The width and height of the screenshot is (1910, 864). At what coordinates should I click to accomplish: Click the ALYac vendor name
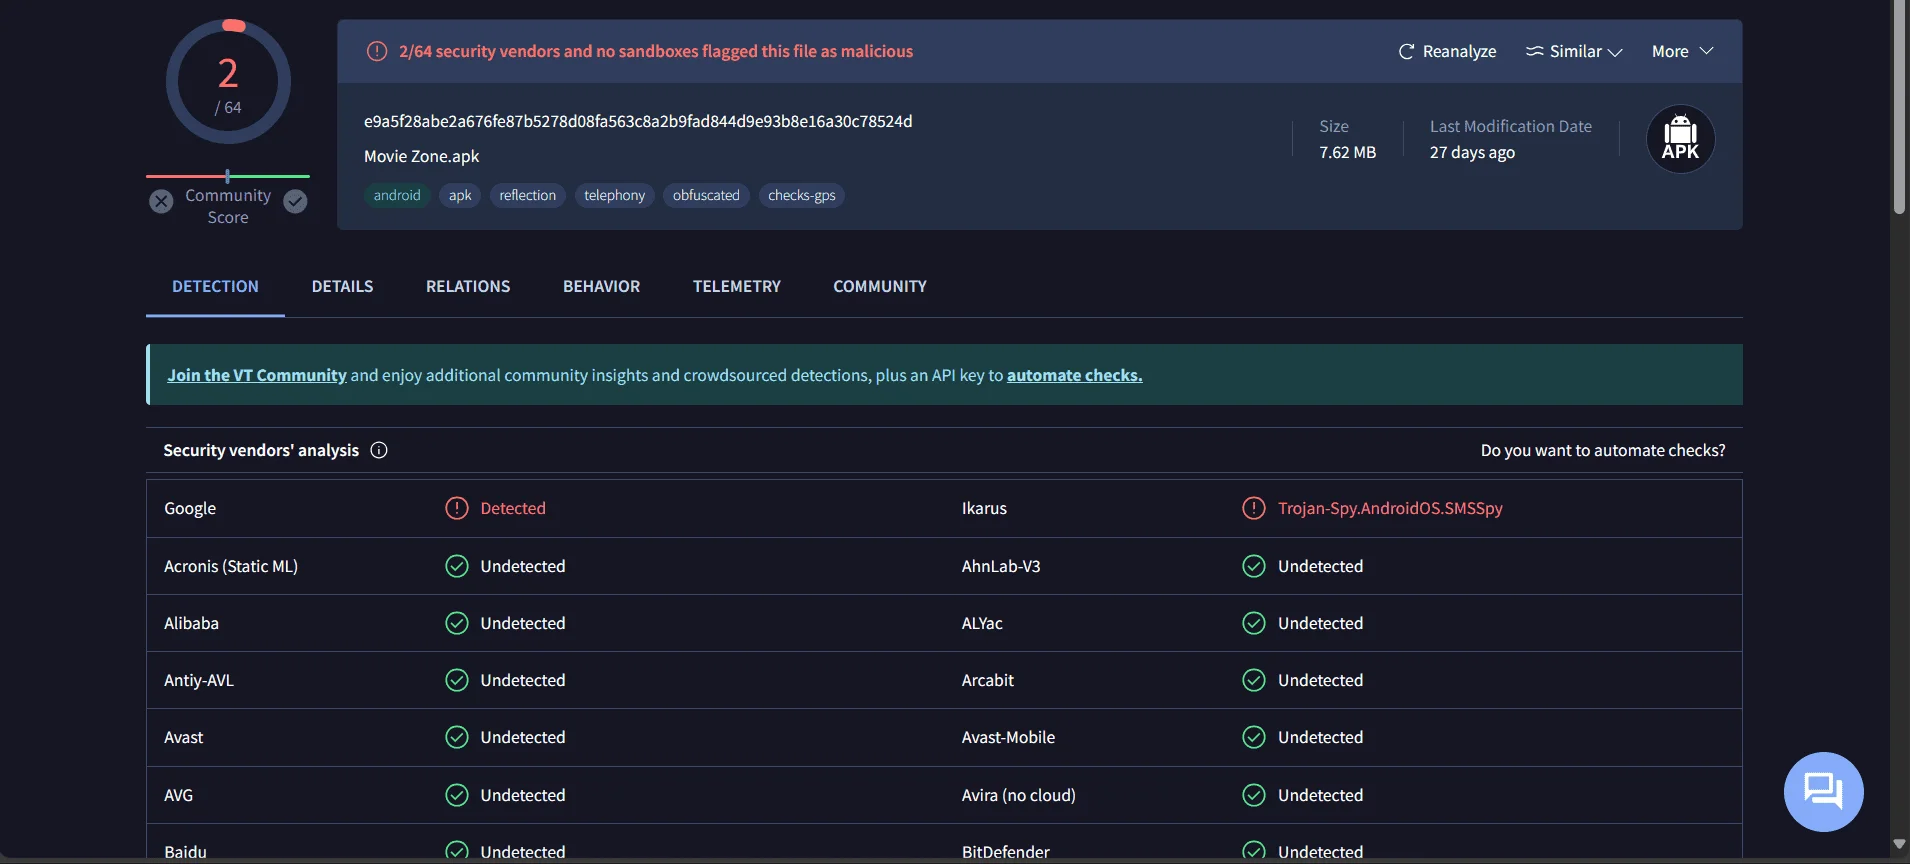982,623
